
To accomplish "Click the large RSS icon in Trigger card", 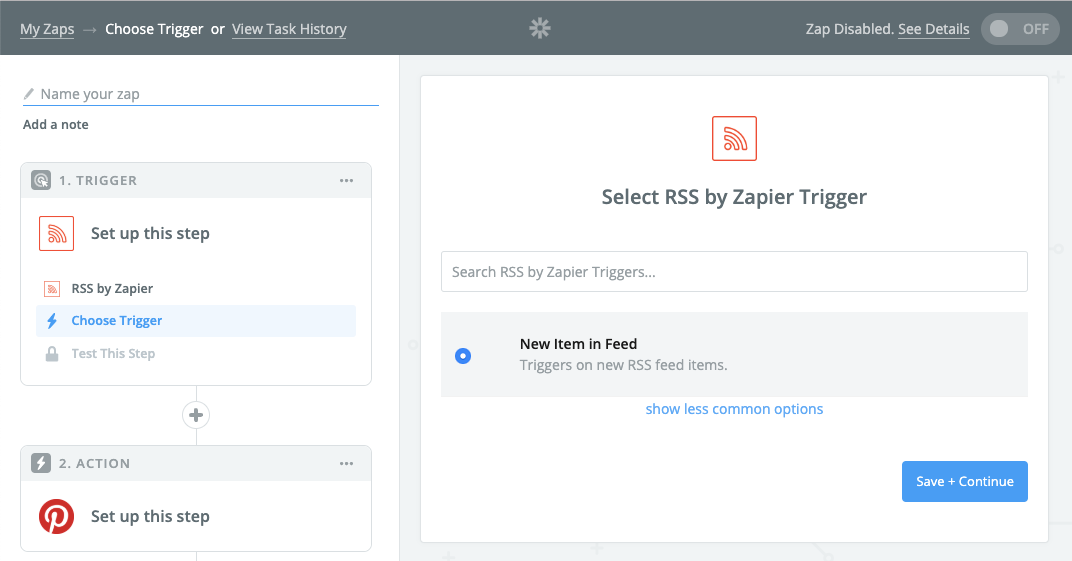I will coord(57,234).
